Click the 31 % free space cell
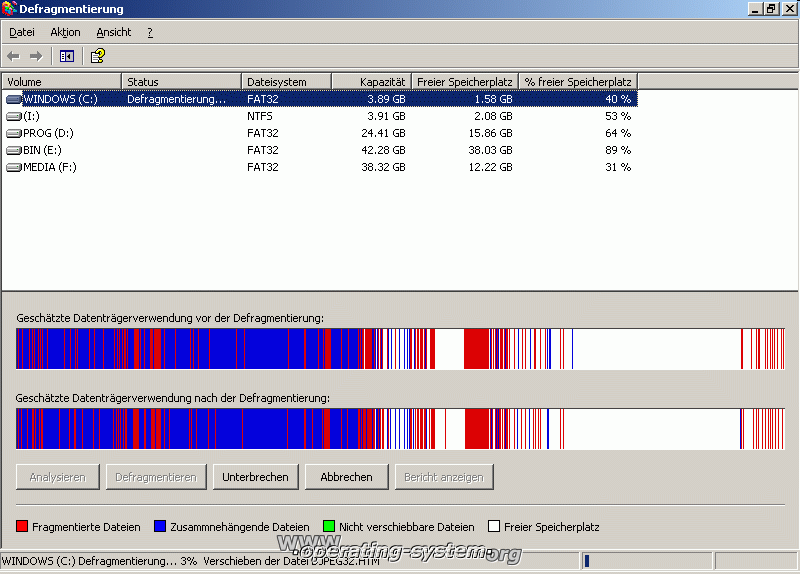 (618, 167)
